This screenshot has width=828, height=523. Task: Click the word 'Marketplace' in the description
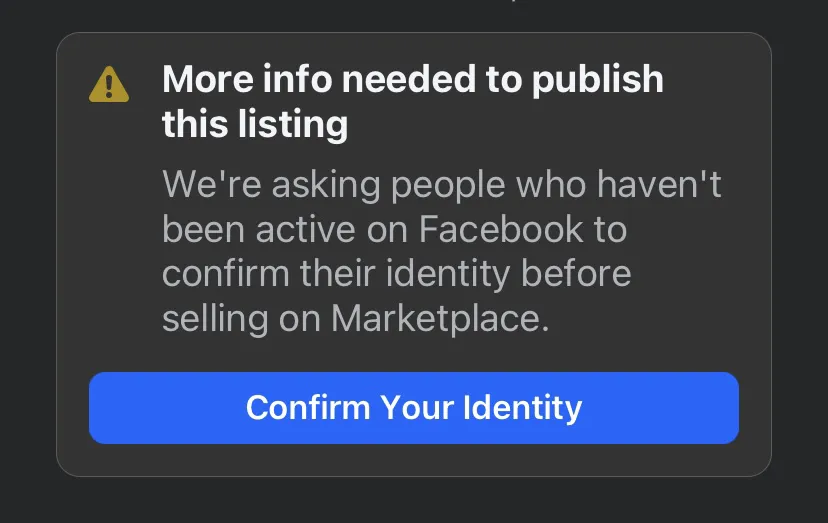pyautogui.click(x=437, y=319)
